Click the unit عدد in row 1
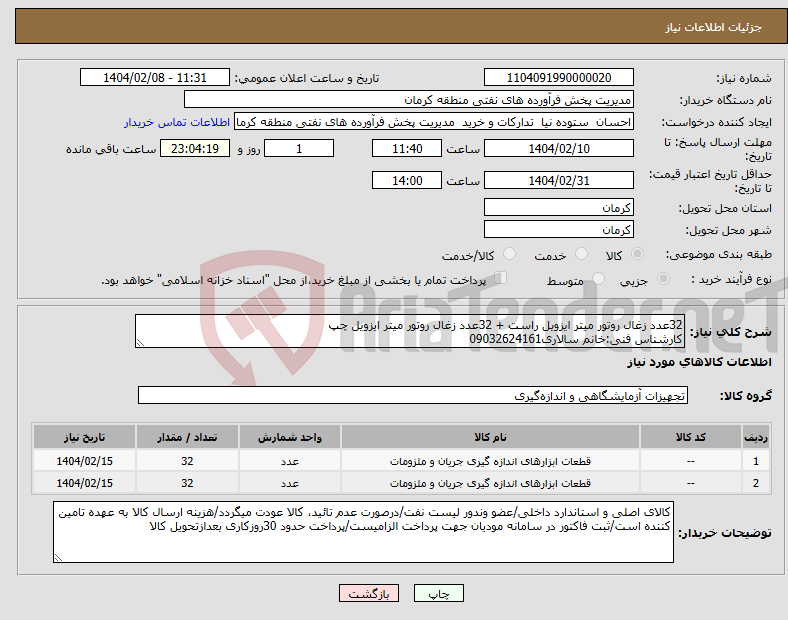788x620 pixels. coord(290,461)
